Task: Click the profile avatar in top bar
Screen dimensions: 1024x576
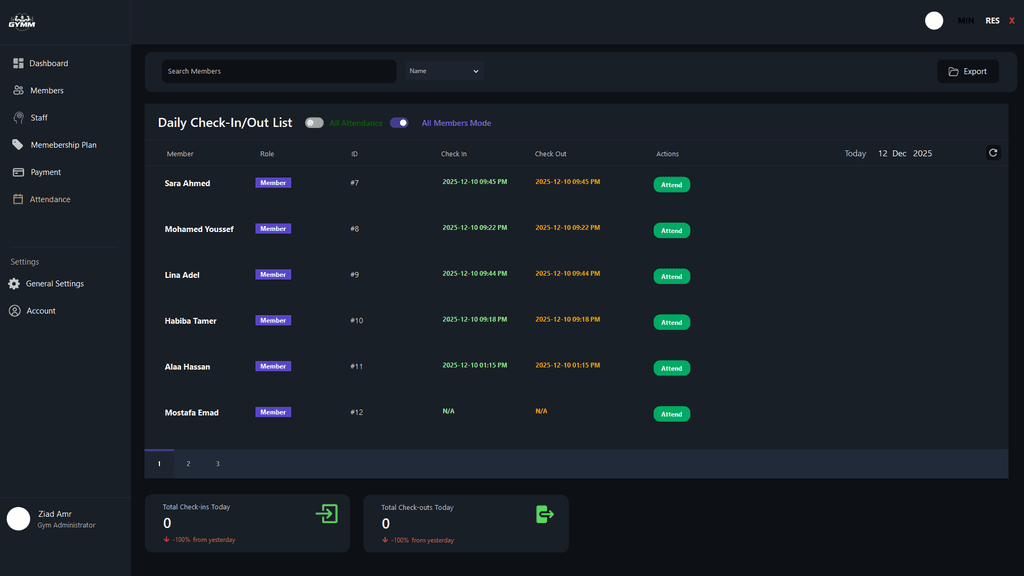Action: click(934, 21)
